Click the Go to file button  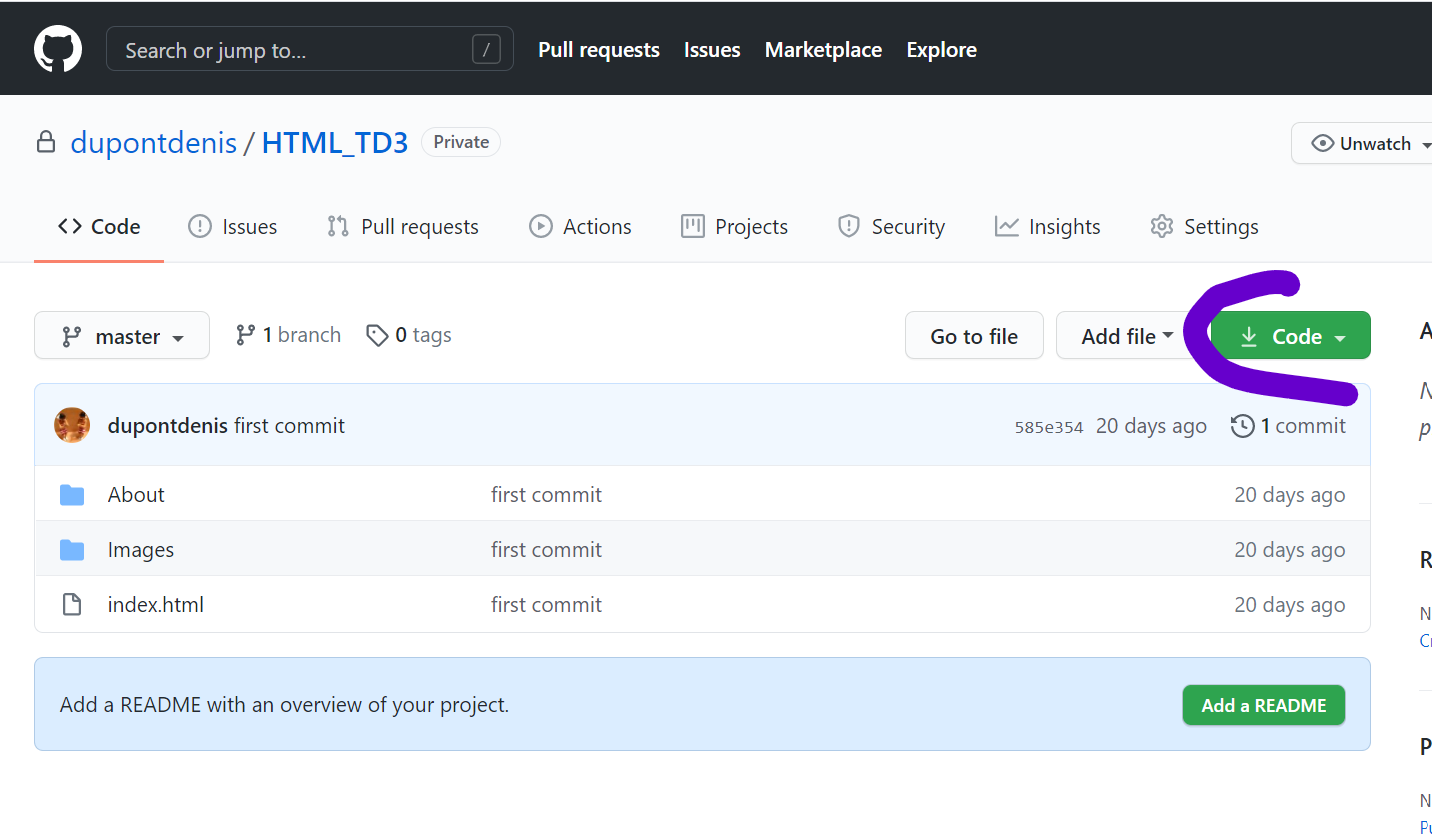(974, 336)
